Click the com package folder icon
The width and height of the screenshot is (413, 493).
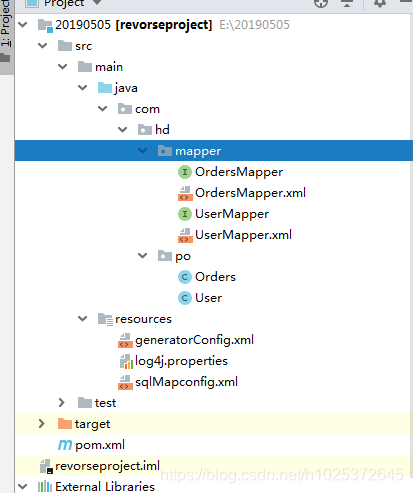click(125, 109)
